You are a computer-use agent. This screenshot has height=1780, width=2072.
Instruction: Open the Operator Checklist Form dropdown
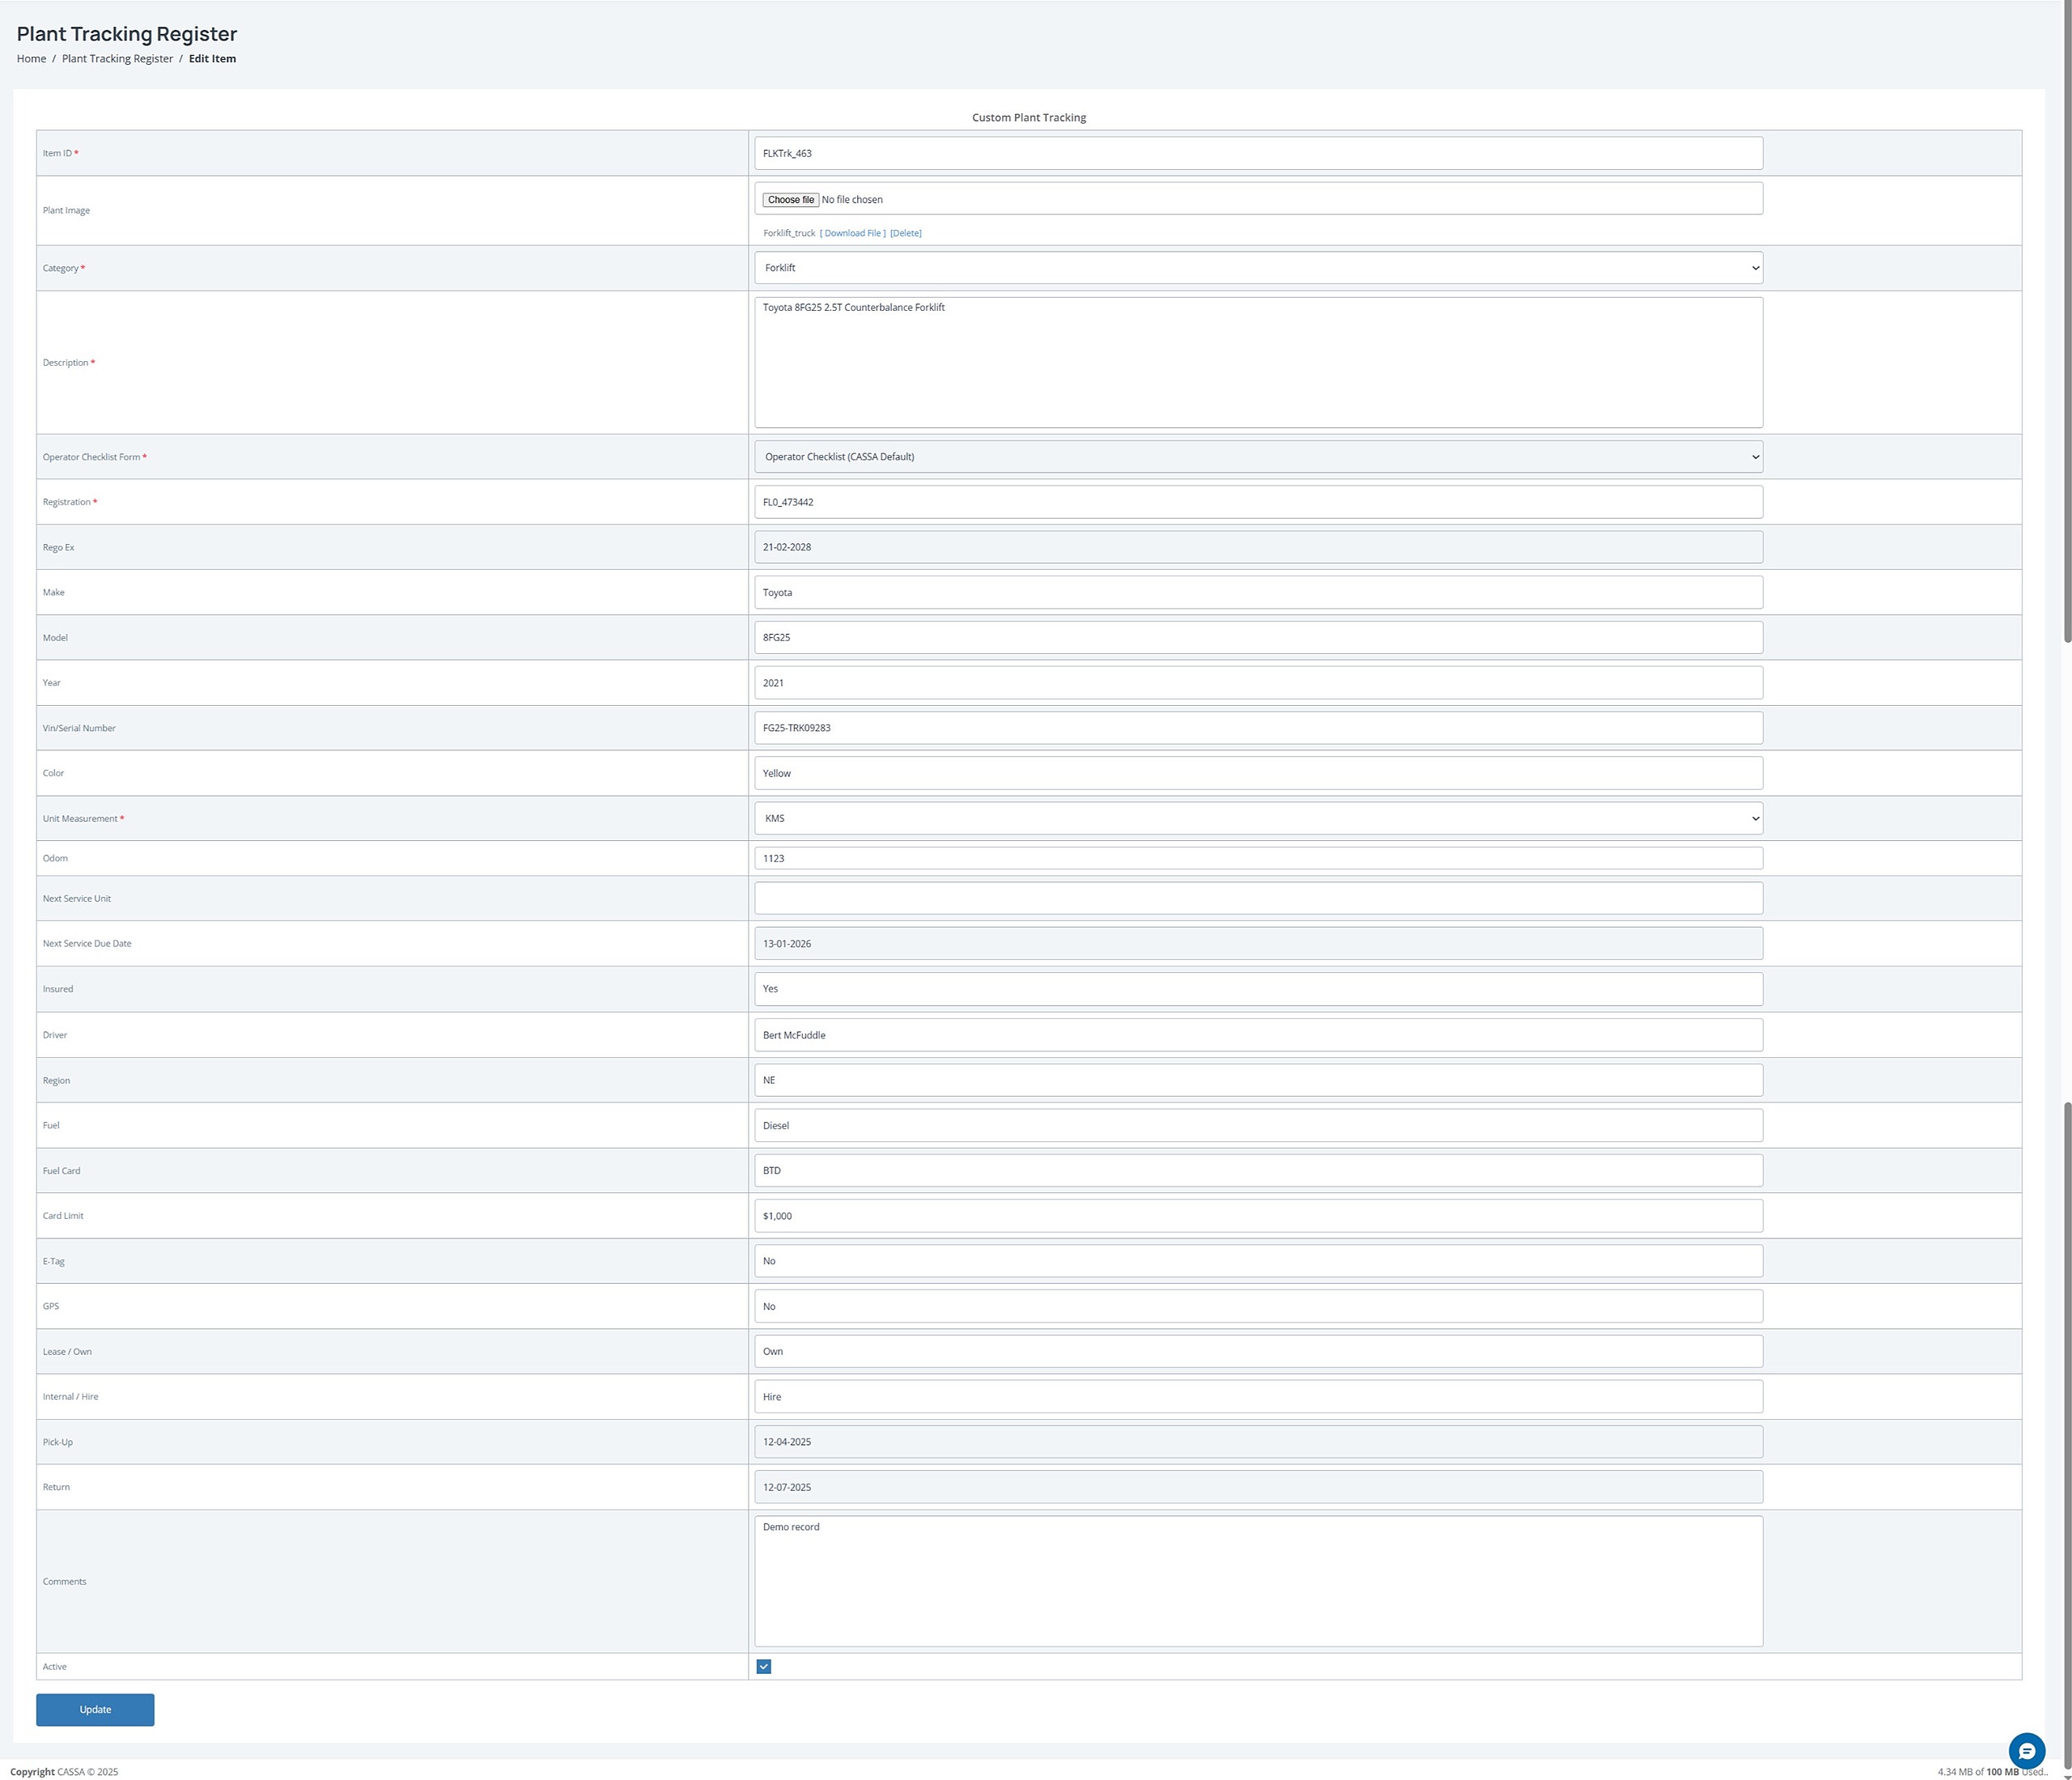point(1257,457)
